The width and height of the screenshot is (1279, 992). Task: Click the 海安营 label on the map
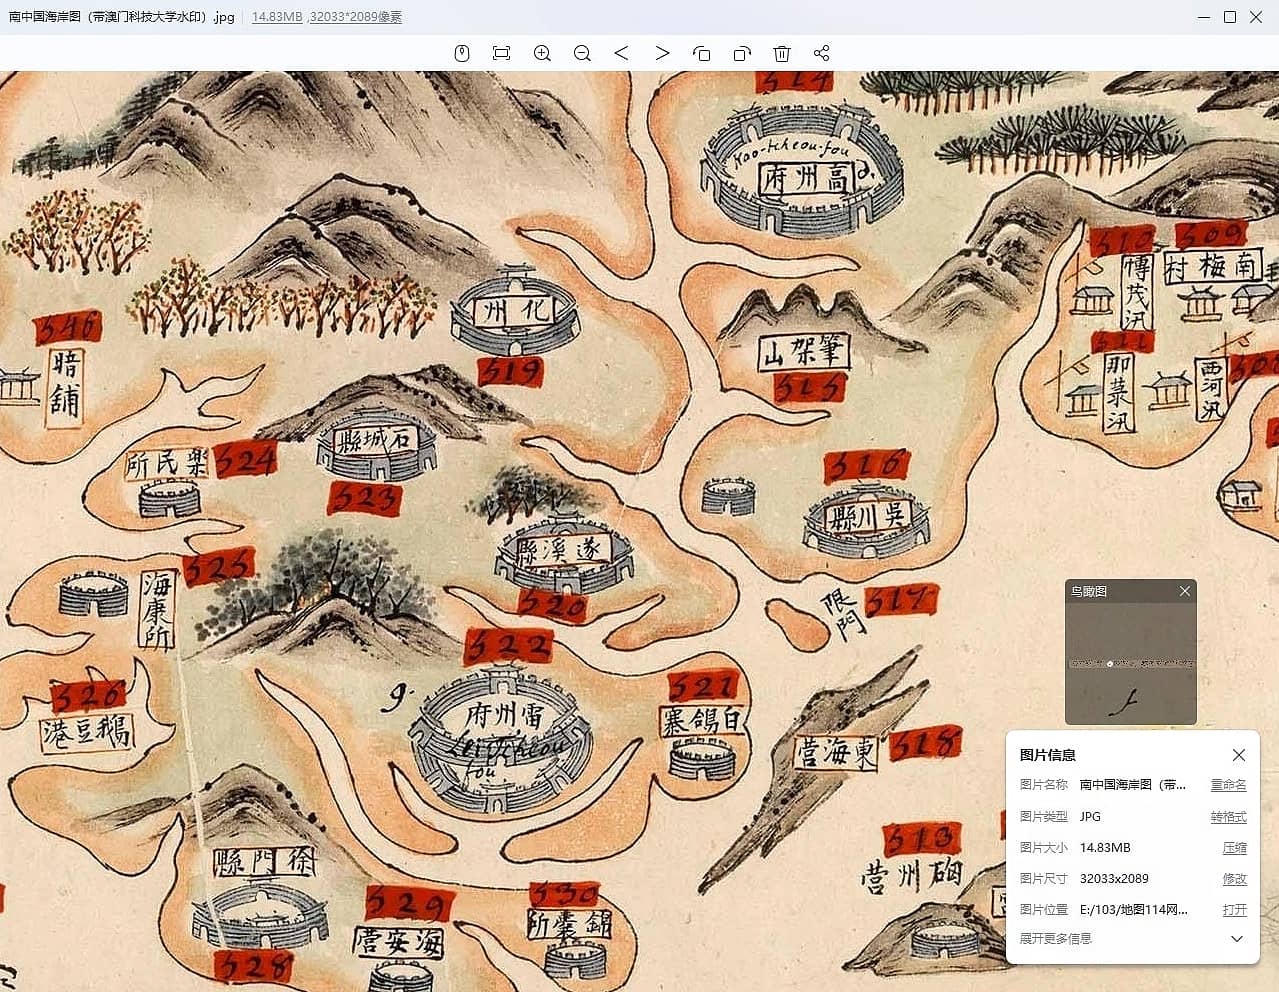tap(398, 942)
